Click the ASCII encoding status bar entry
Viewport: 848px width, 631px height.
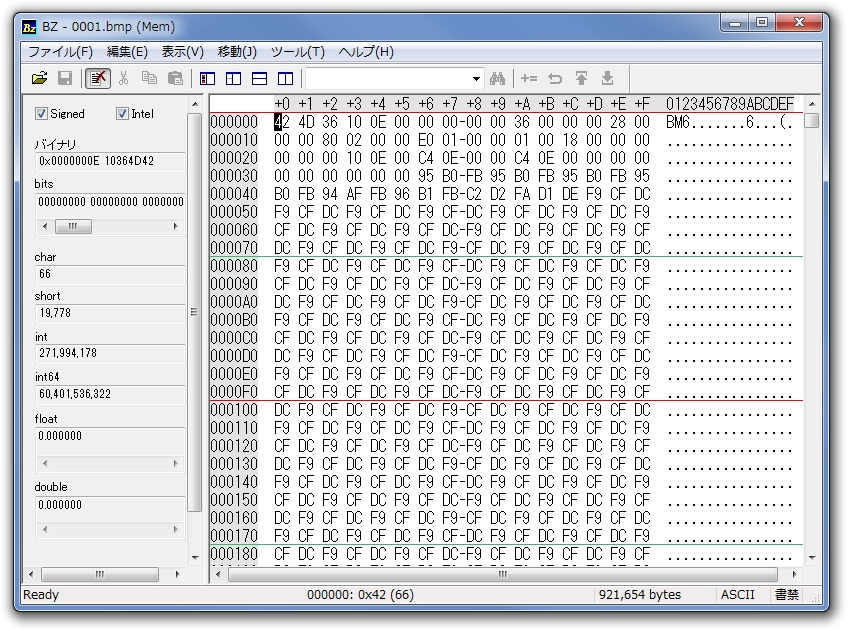click(x=738, y=595)
